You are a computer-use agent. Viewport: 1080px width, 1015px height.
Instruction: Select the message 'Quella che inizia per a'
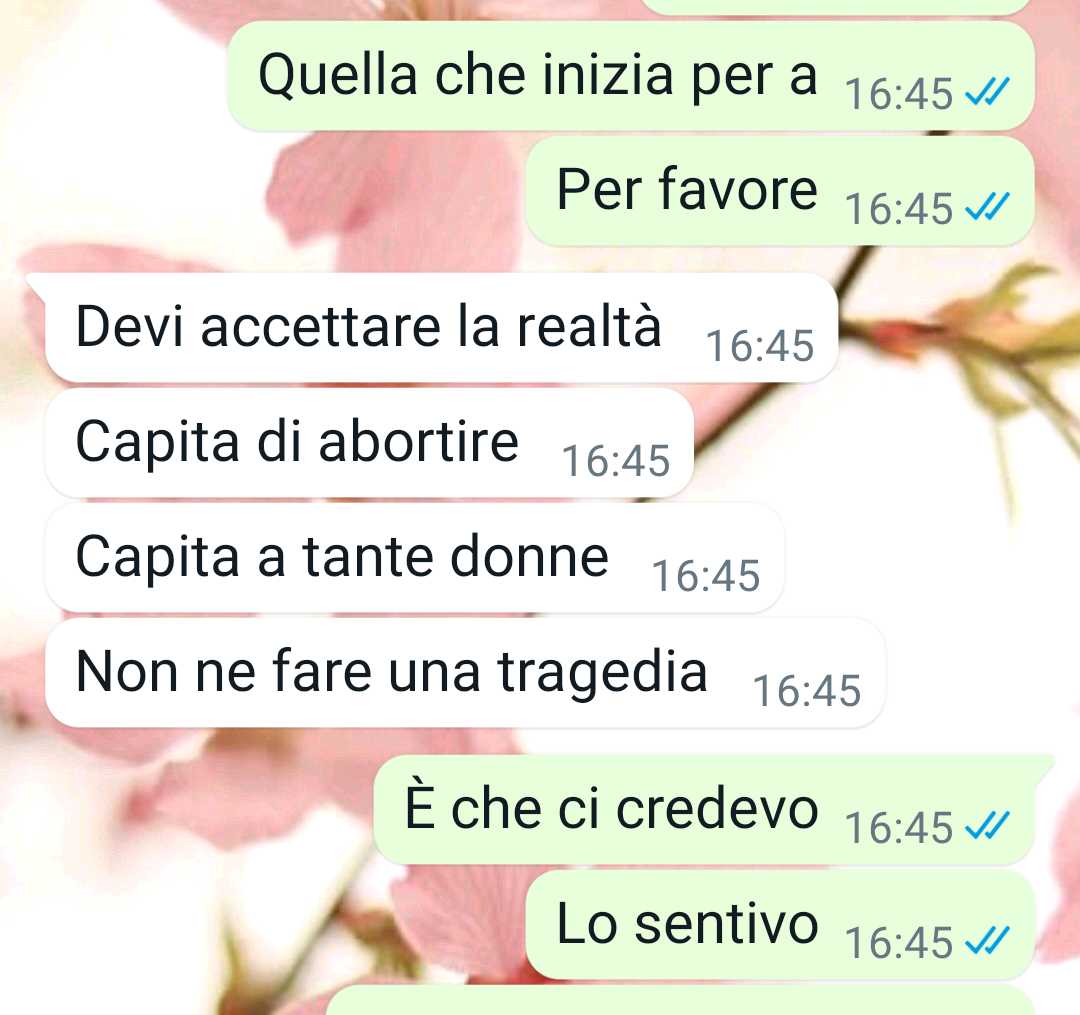pos(631,76)
